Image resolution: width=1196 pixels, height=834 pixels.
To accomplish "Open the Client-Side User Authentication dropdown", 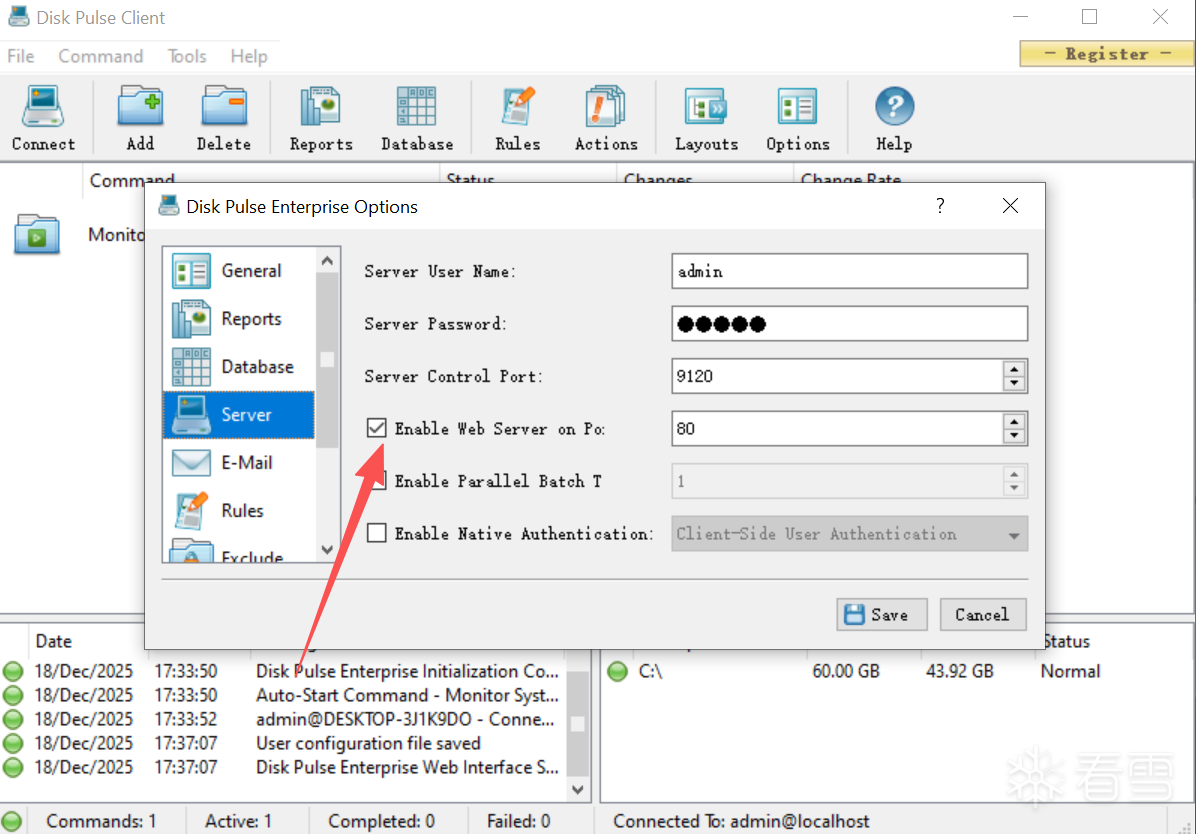I will click(x=849, y=533).
